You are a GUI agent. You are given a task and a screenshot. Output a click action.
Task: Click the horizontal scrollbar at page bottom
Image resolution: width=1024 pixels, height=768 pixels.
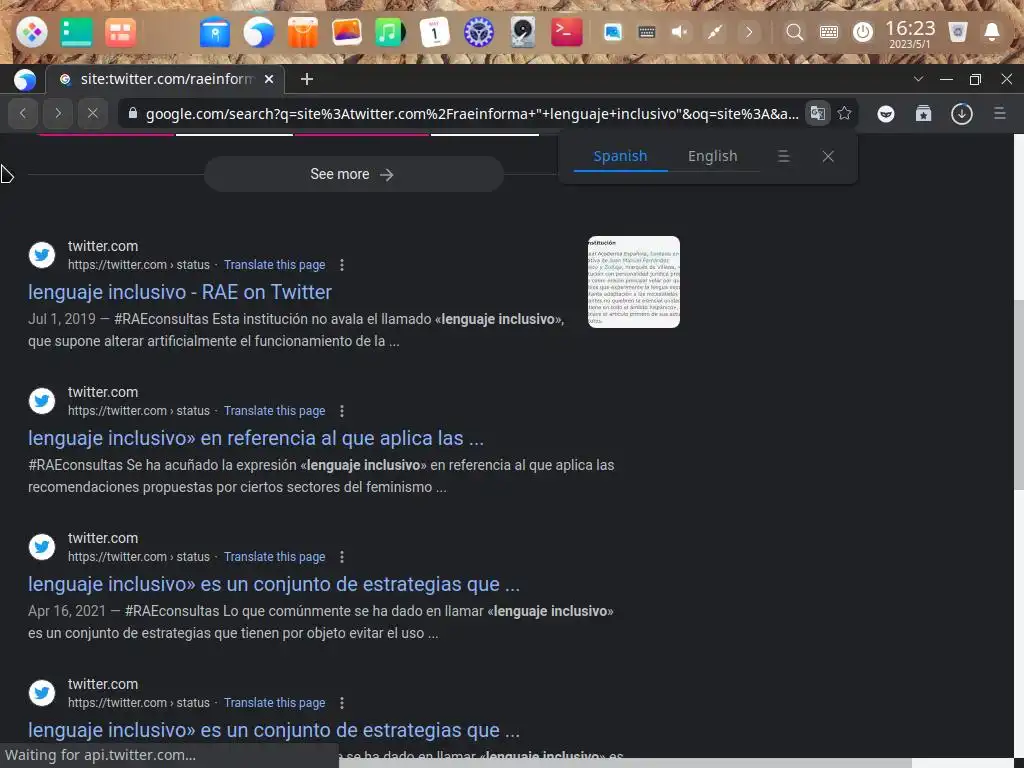coord(624,763)
